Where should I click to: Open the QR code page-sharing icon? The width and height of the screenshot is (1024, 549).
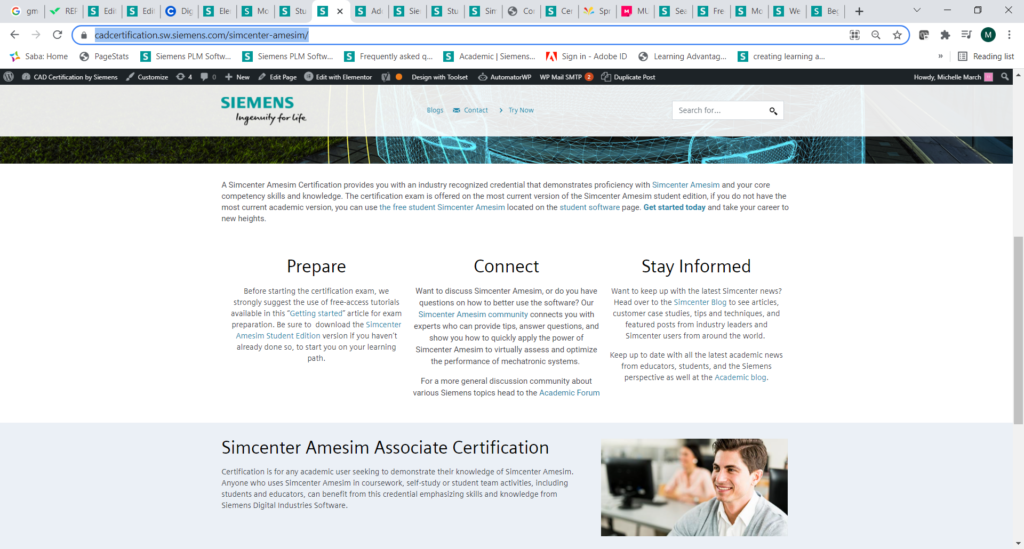854,35
